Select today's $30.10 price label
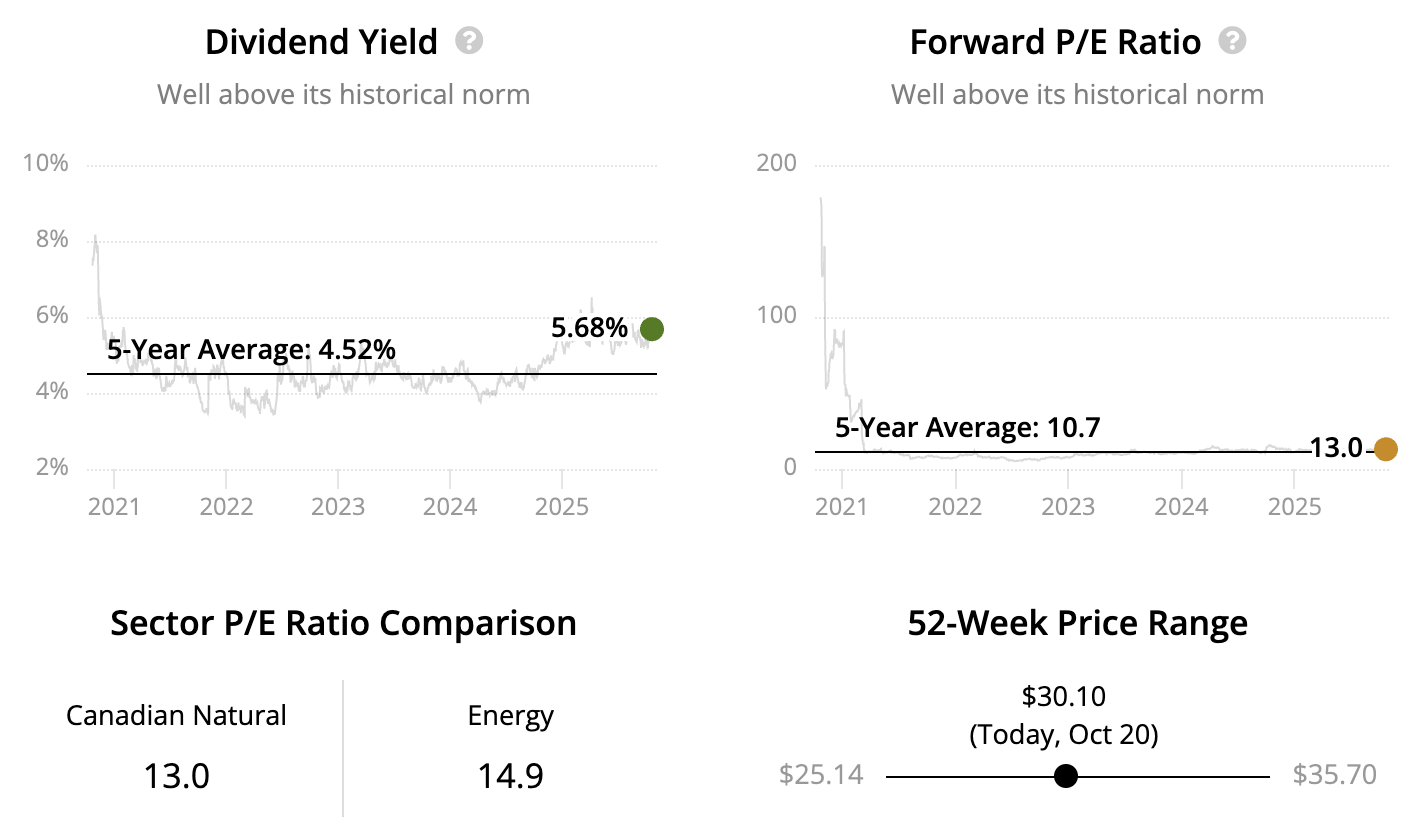The width and height of the screenshot is (1424, 834). [x=1063, y=696]
